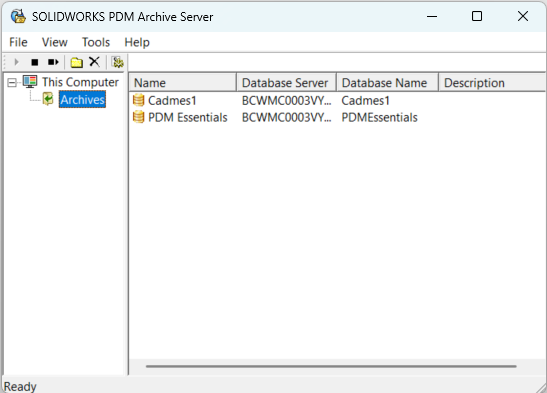Sort by the Database Name column header
Image resolution: width=547 pixels, height=393 pixels.
(x=387, y=83)
